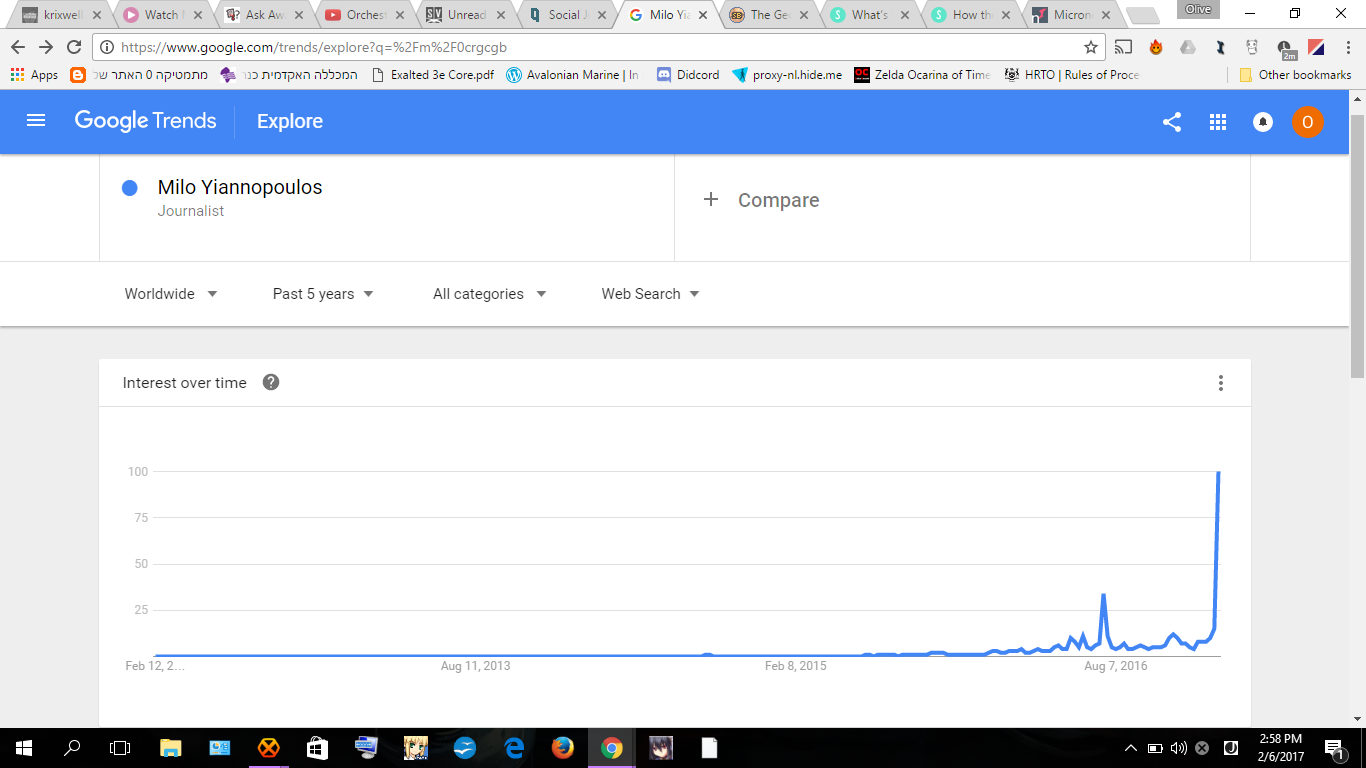Viewport: 1366px width, 768px height.
Task: Expand the Past 5 years dropdown
Action: point(323,294)
